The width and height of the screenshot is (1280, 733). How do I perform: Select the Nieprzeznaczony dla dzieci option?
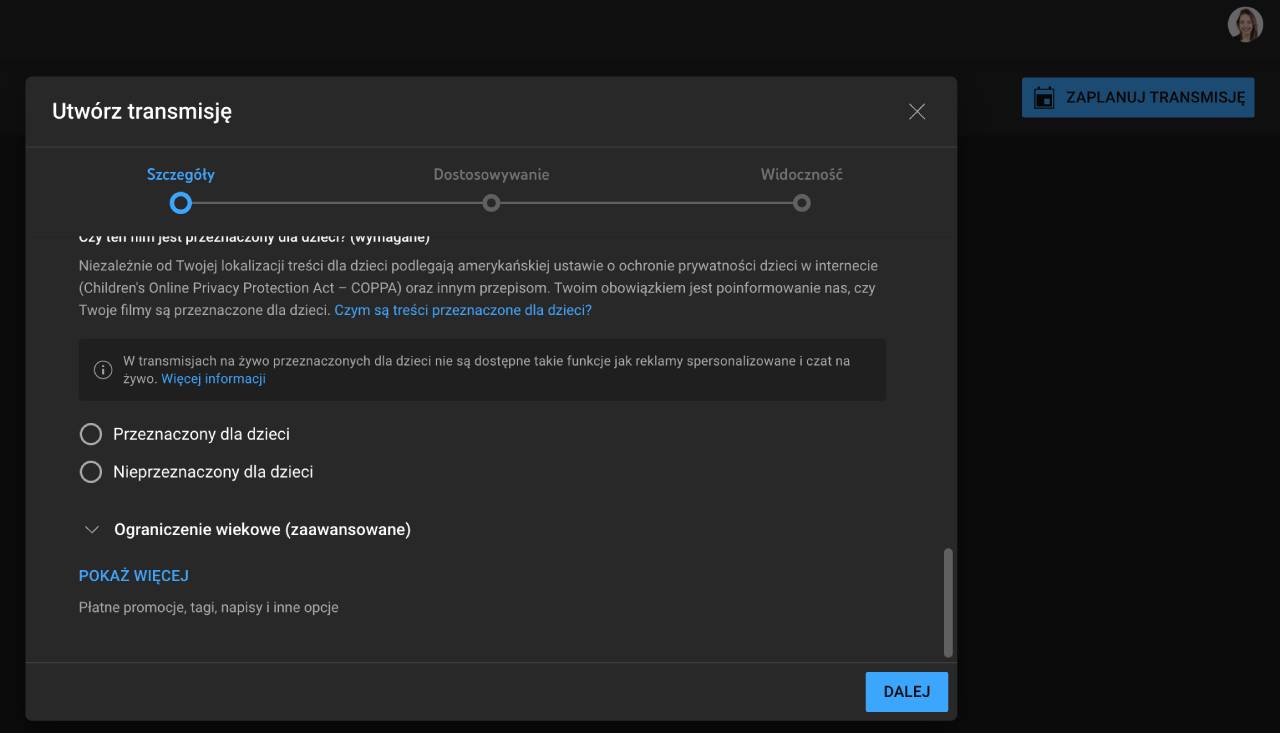pyautogui.click(x=91, y=472)
